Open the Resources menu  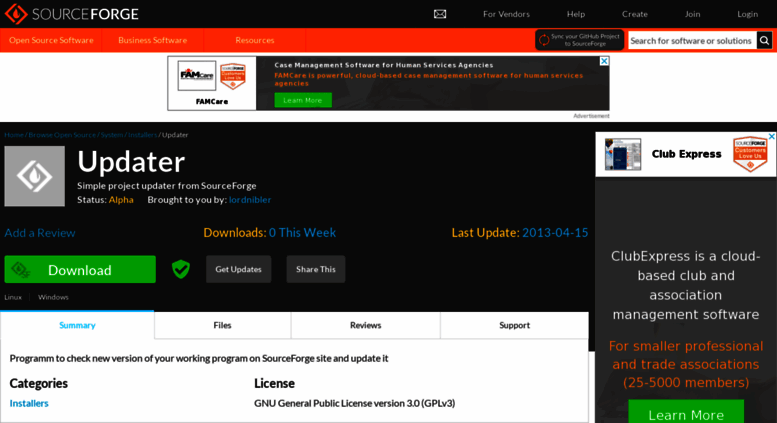tap(255, 40)
